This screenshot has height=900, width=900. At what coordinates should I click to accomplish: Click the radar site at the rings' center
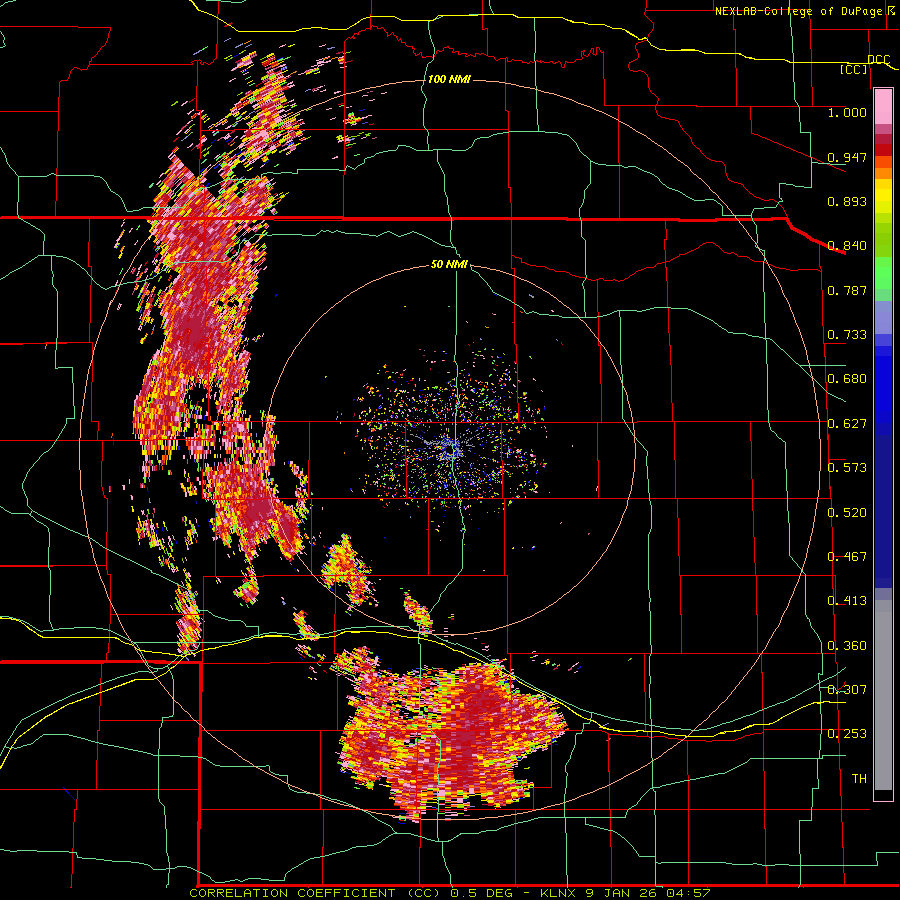tap(453, 451)
